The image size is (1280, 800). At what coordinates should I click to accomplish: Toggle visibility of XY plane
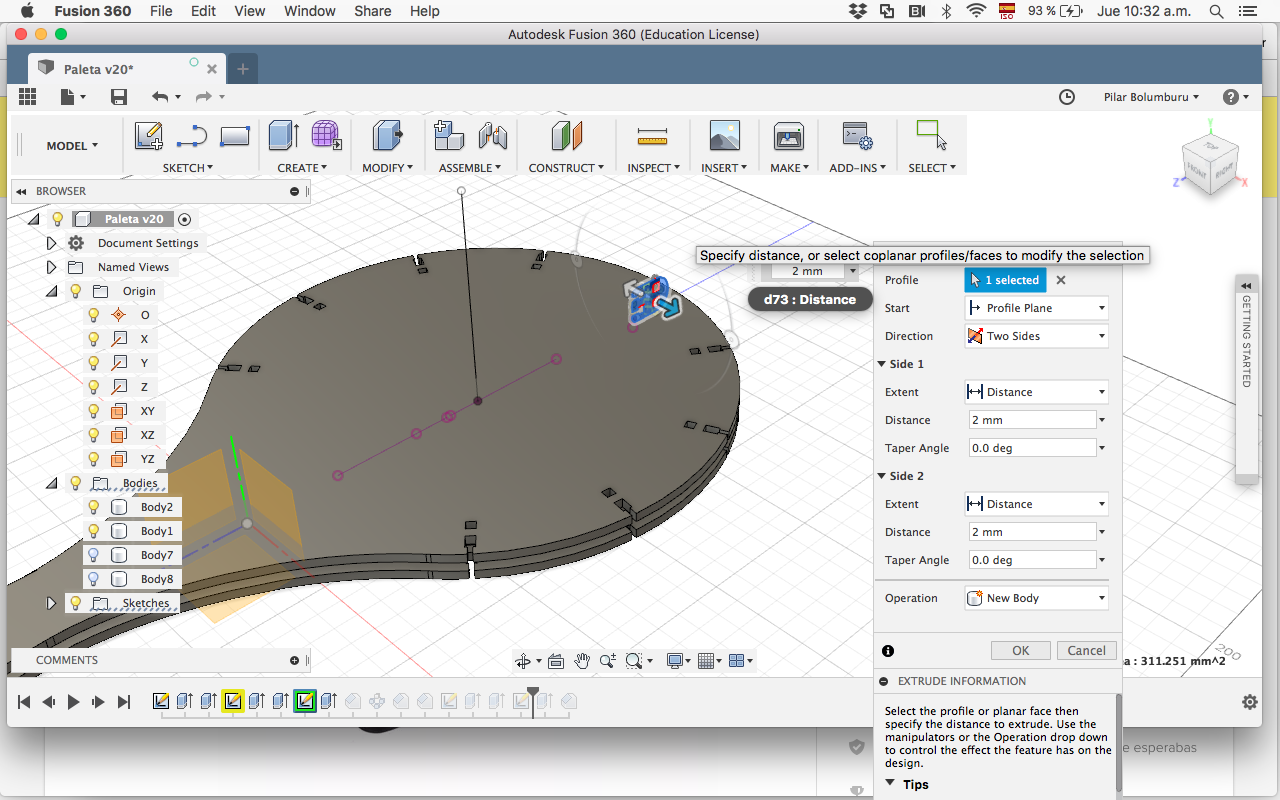tap(94, 411)
